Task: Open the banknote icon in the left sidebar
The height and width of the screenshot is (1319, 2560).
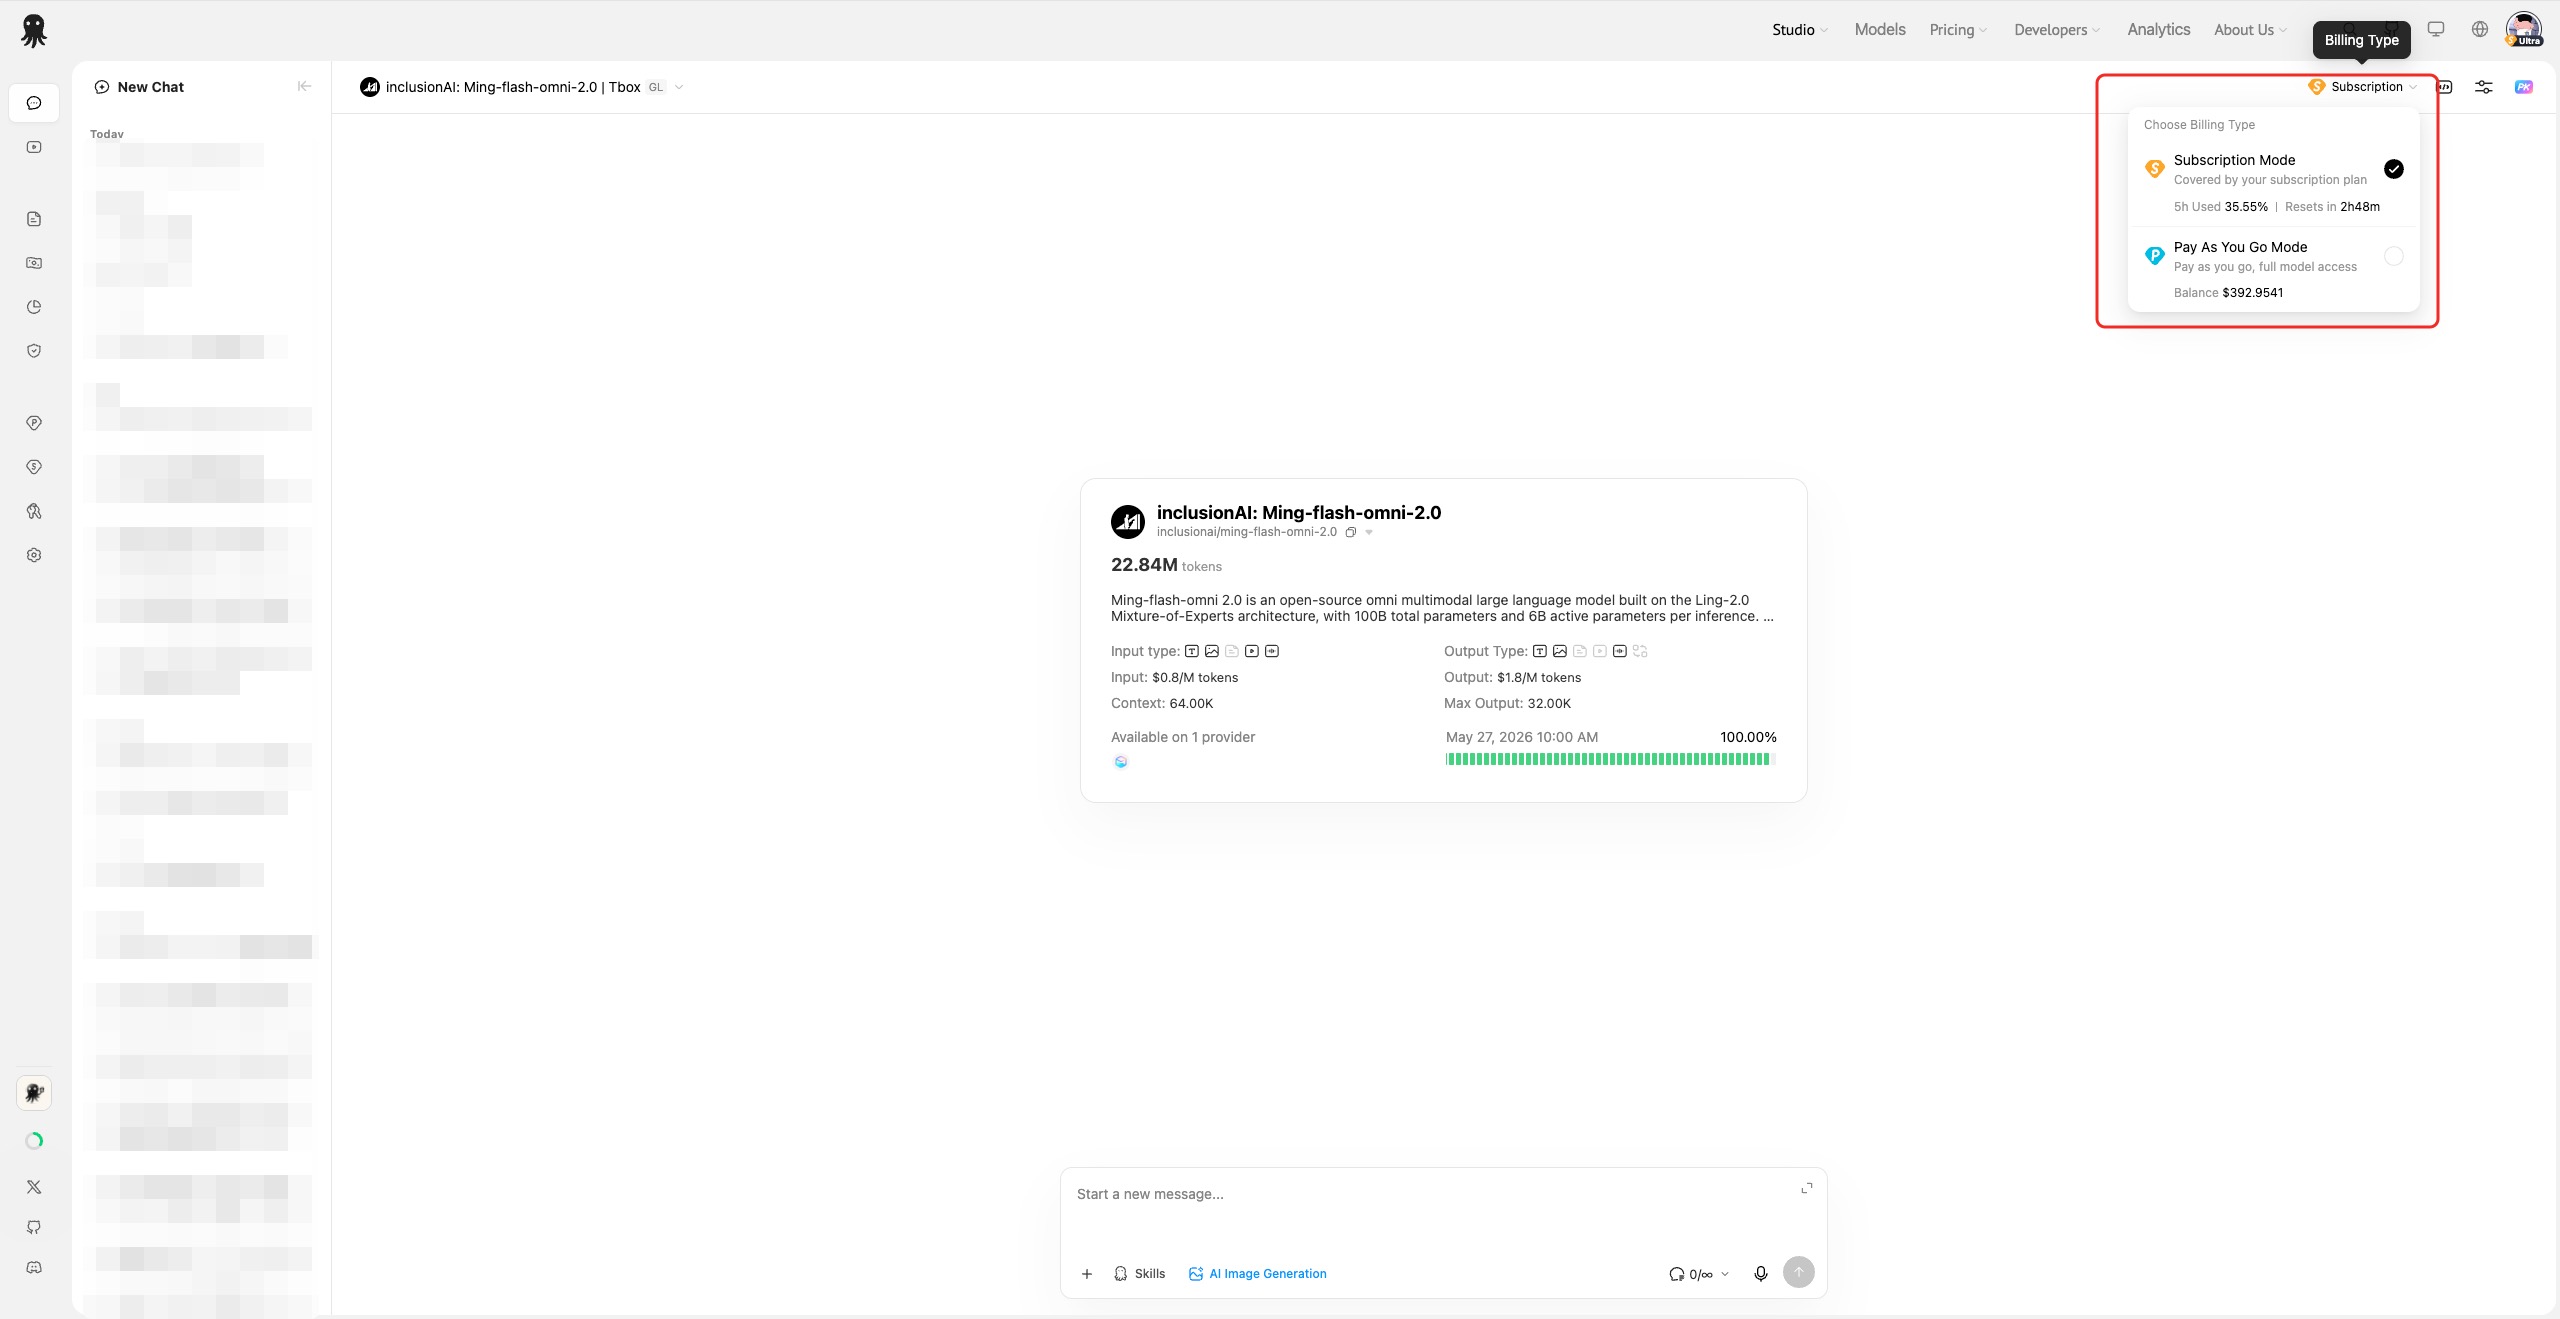Action: pyautogui.click(x=34, y=263)
